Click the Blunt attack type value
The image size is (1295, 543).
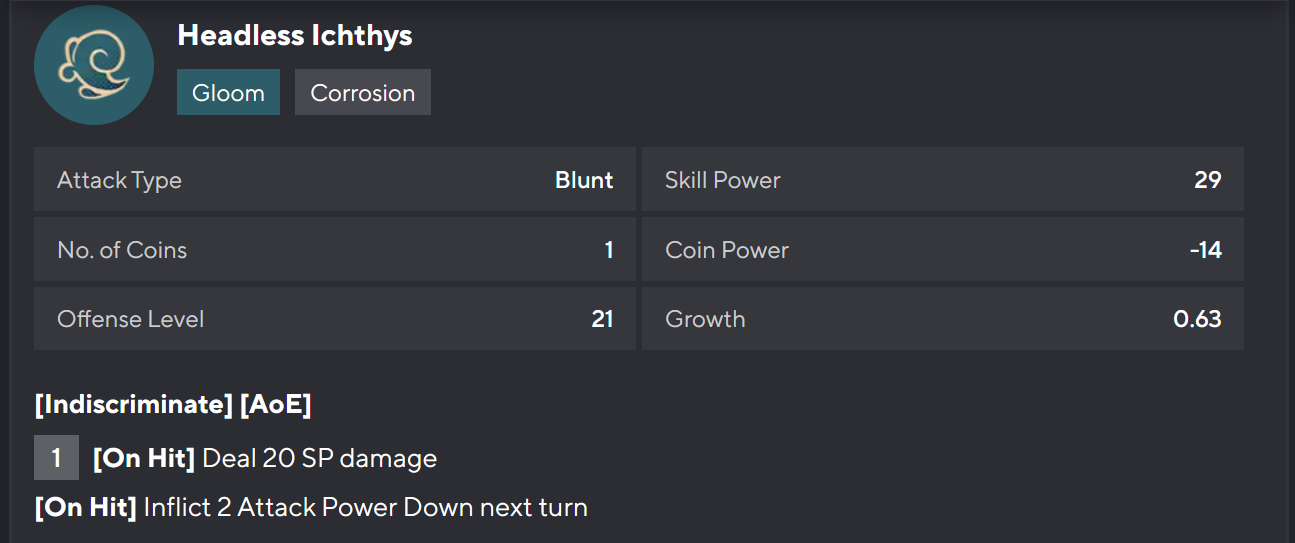(584, 180)
